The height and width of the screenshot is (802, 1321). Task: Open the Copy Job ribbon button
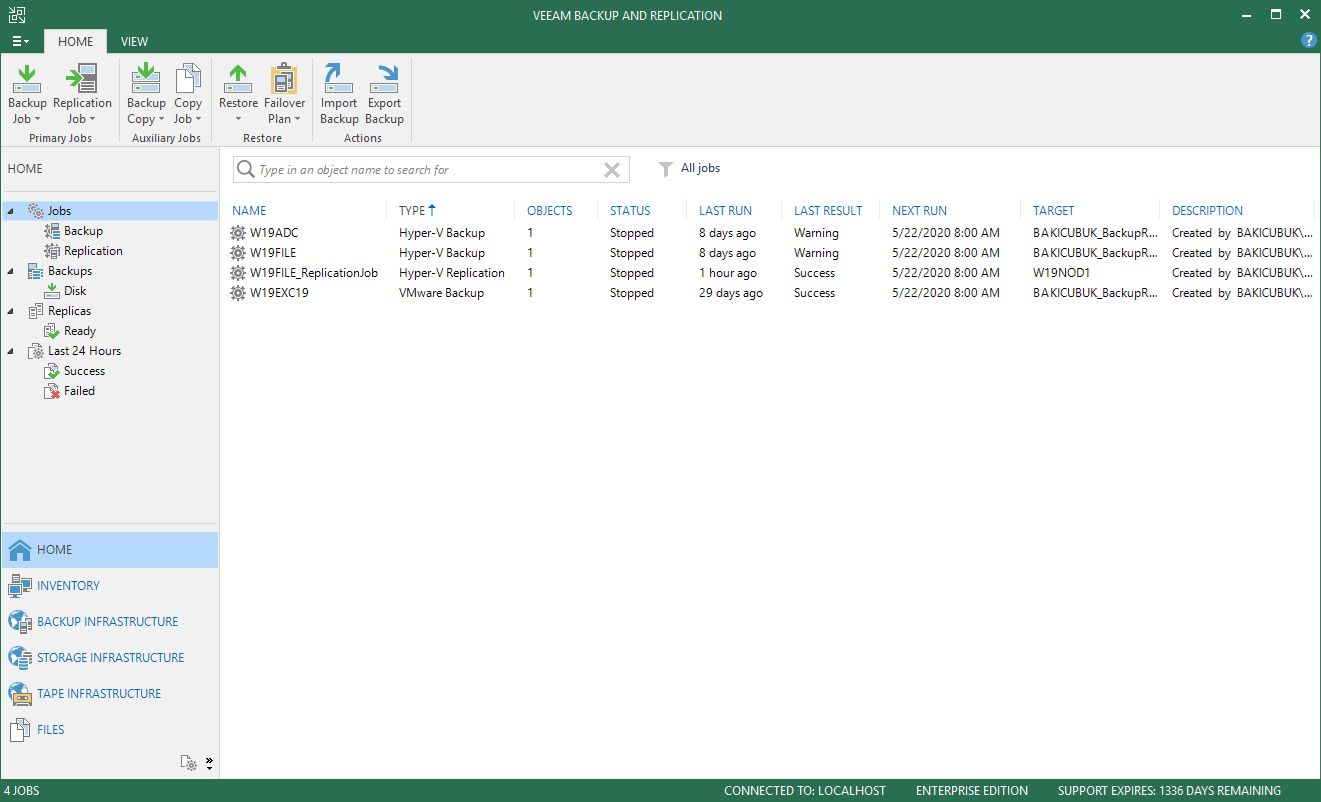point(188,94)
